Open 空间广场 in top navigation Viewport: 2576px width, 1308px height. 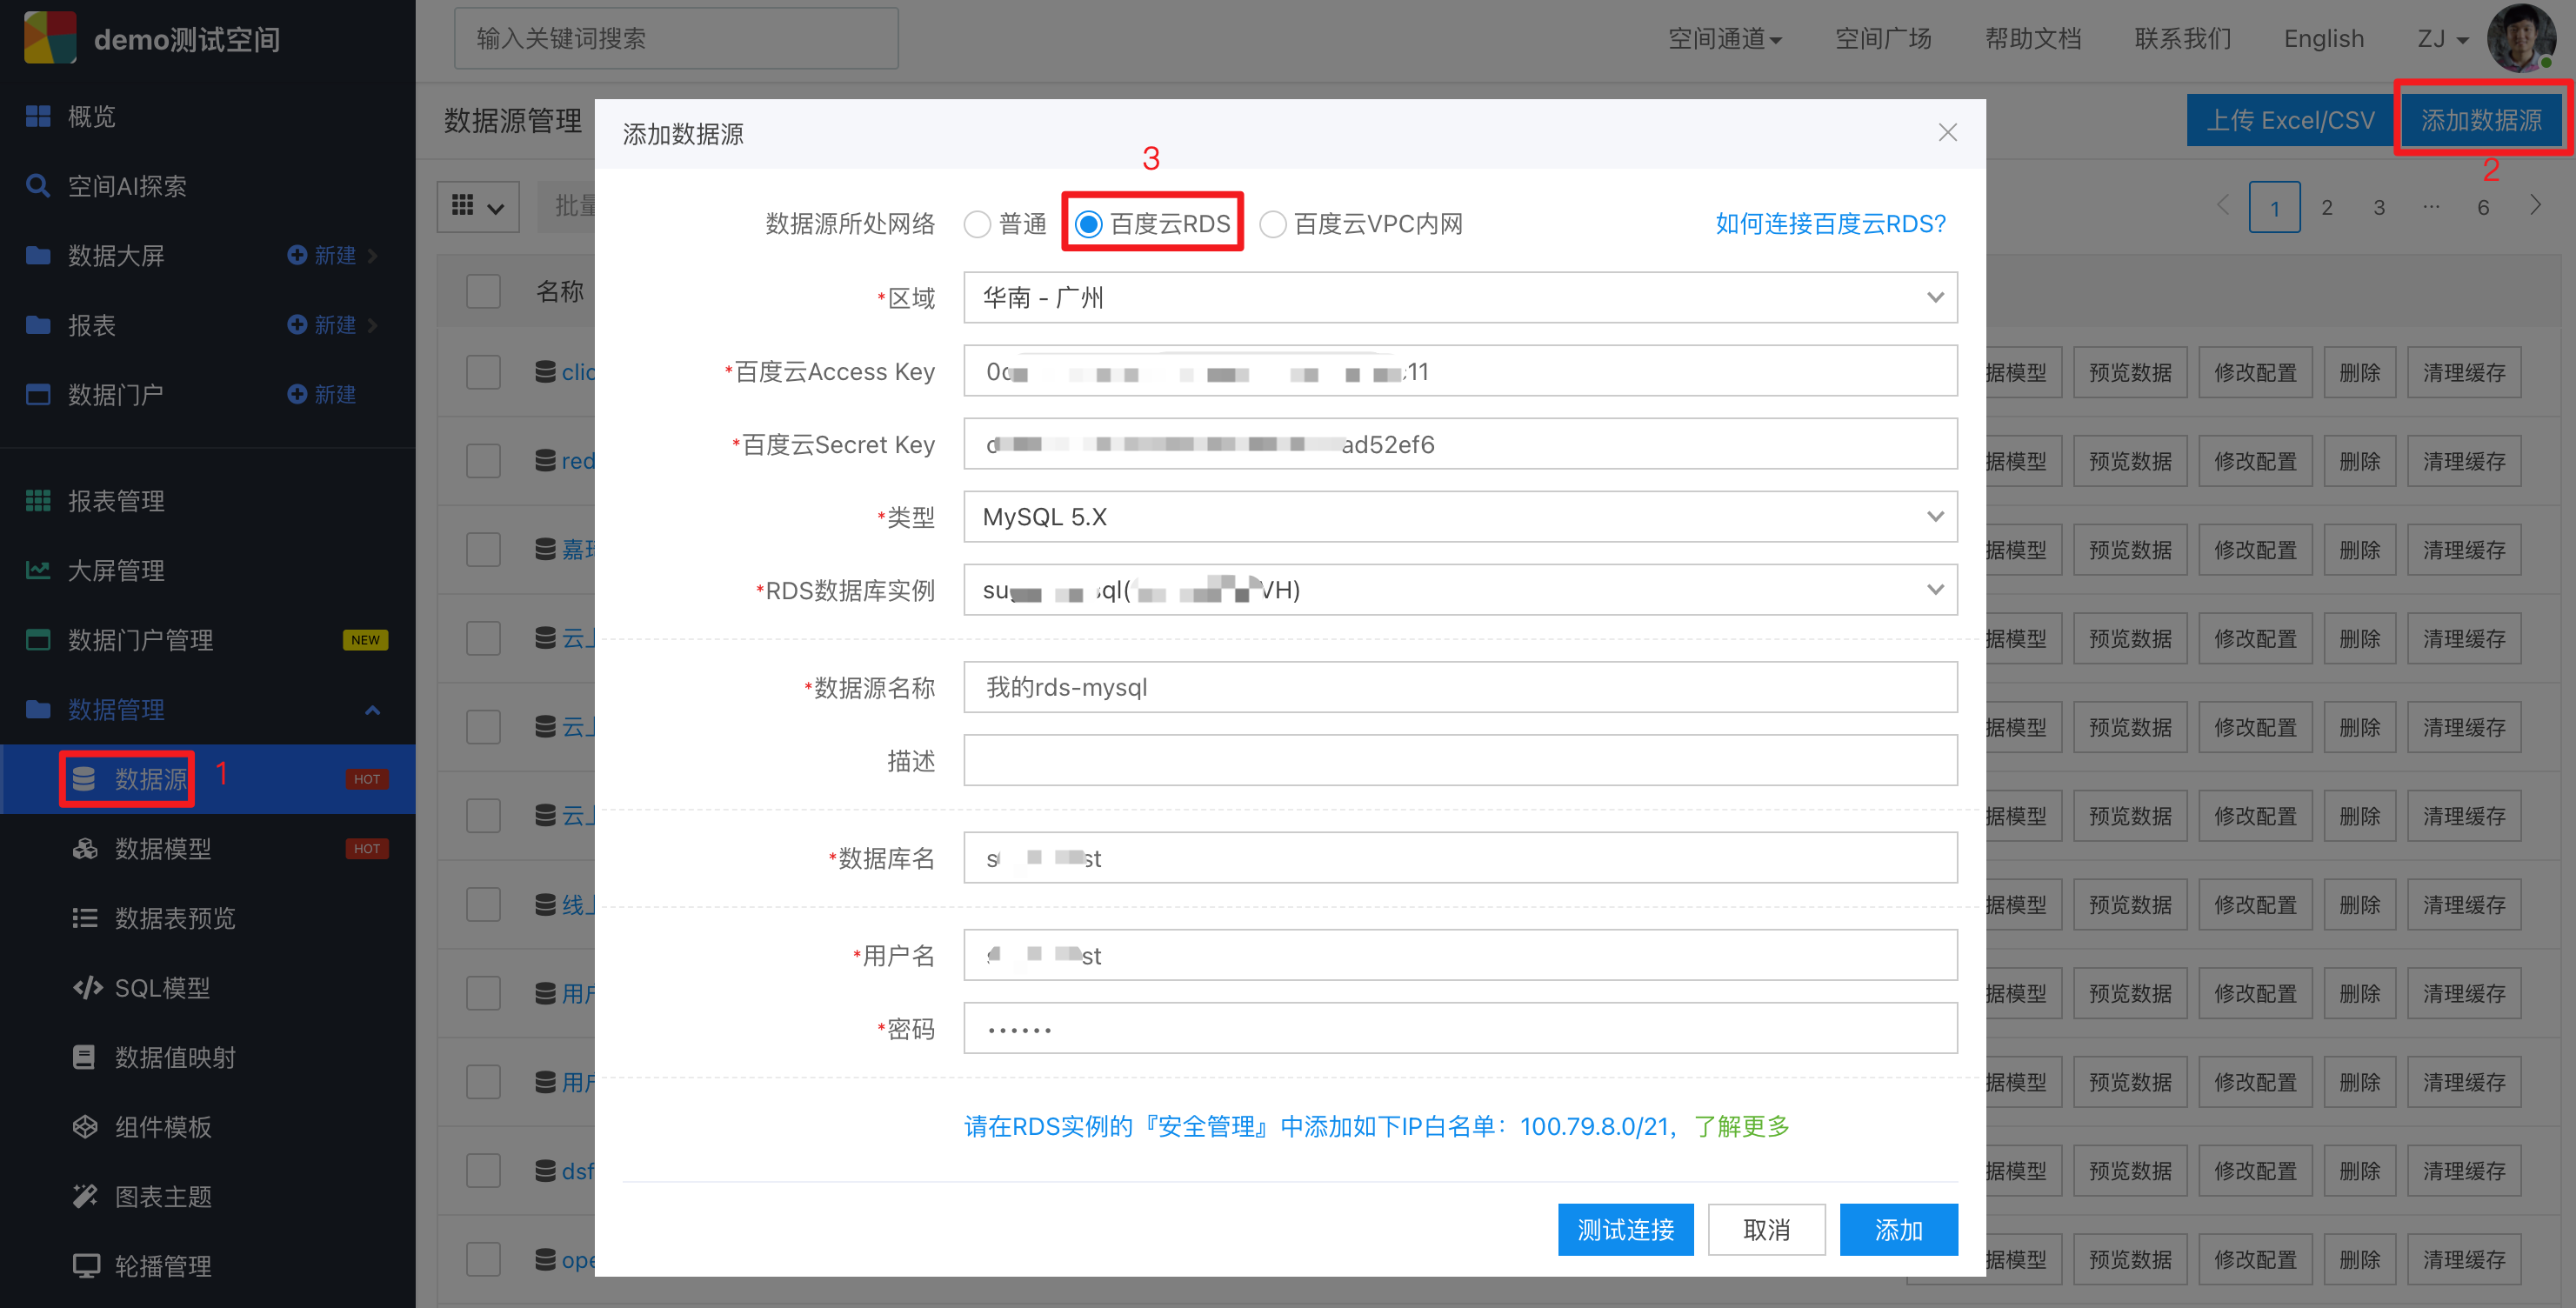coord(1883,39)
